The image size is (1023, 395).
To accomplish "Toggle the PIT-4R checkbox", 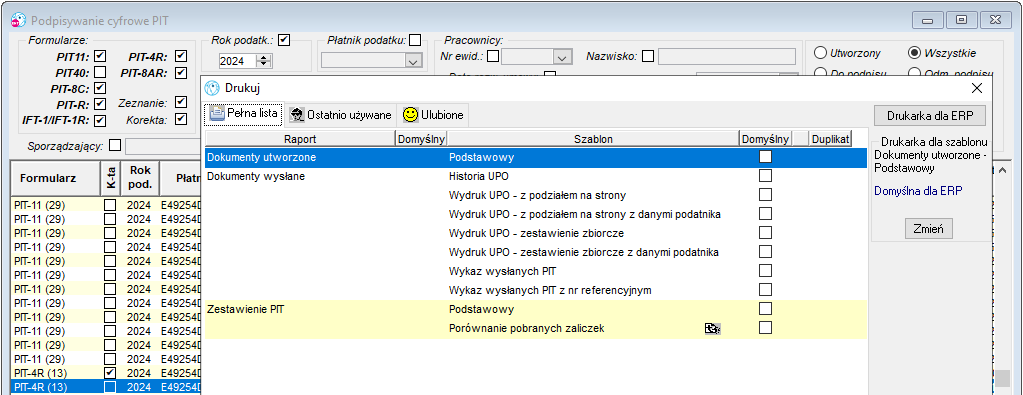I will 181,56.
